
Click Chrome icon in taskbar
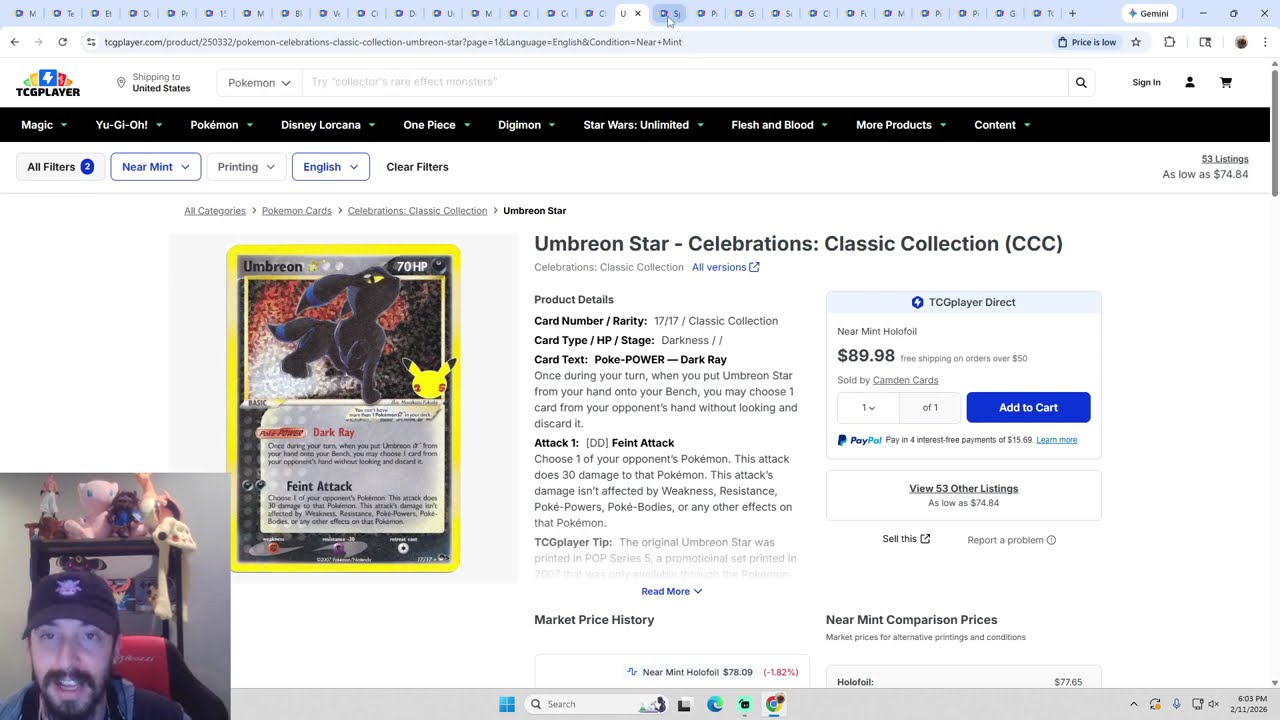point(774,704)
